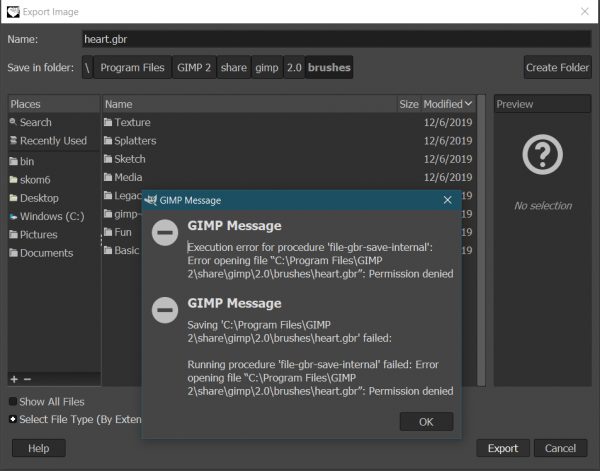The width and height of the screenshot is (600, 471).
Task: Click the Name field containing heart.gbr
Action: coord(337,39)
